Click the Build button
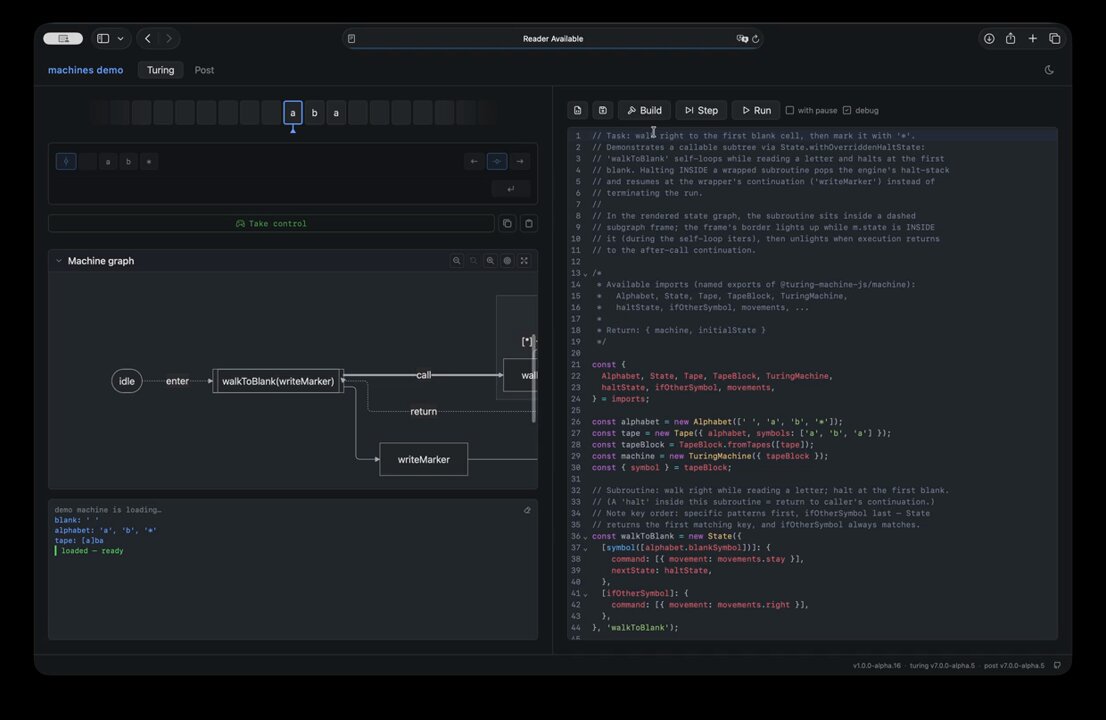The image size is (1106, 720). tap(645, 111)
